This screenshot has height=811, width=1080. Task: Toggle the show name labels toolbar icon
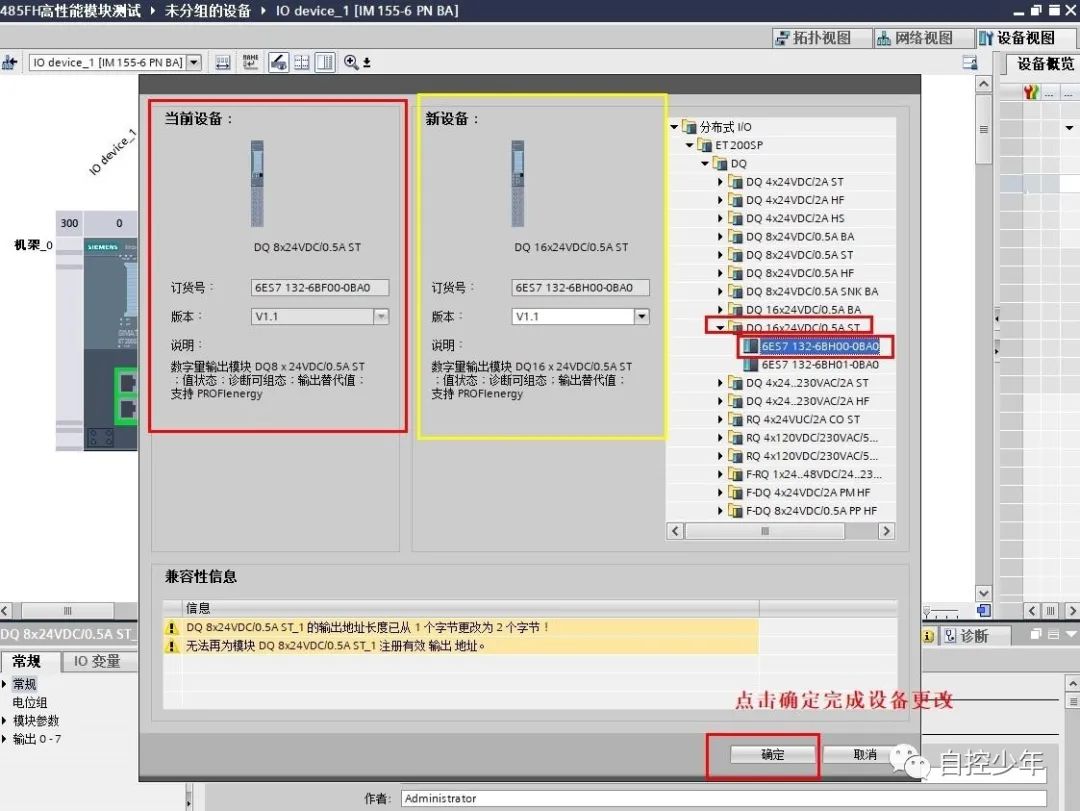(x=250, y=63)
